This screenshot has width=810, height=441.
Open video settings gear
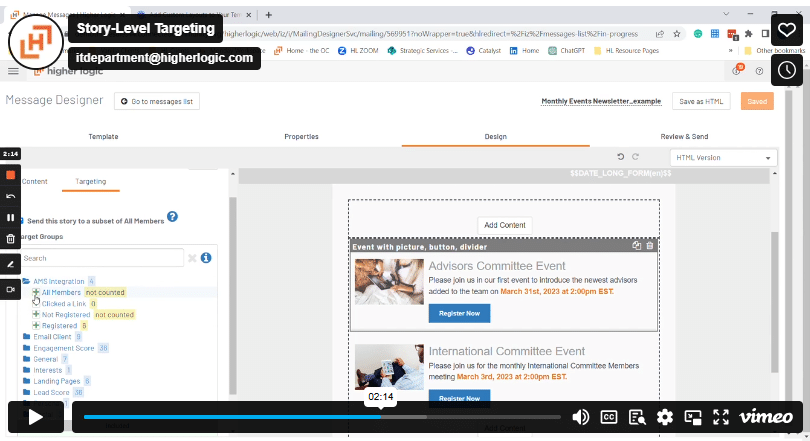[x=665, y=417]
